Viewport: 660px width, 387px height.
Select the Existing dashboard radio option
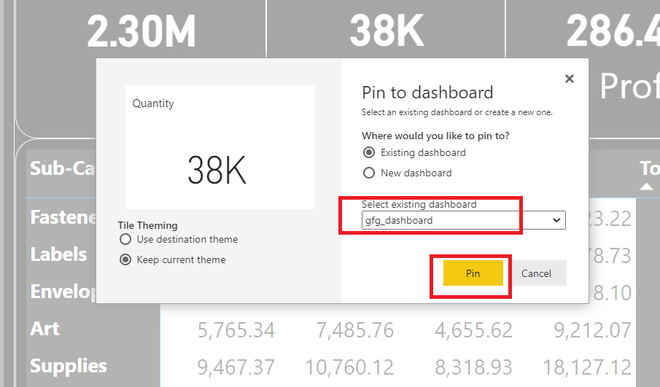pyautogui.click(x=369, y=152)
